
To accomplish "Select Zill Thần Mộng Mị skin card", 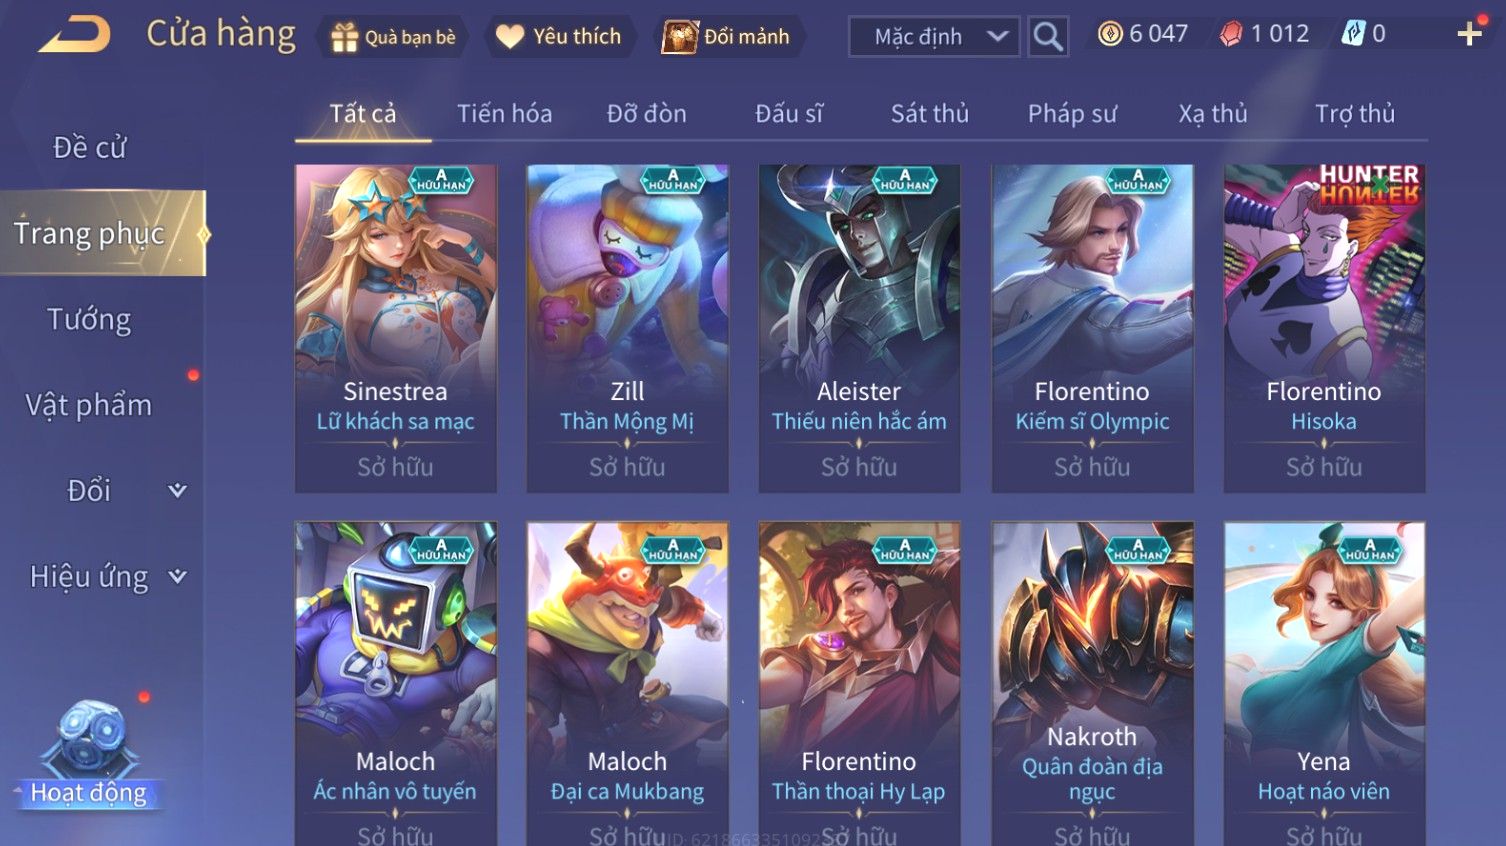I will (x=627, y=328).
